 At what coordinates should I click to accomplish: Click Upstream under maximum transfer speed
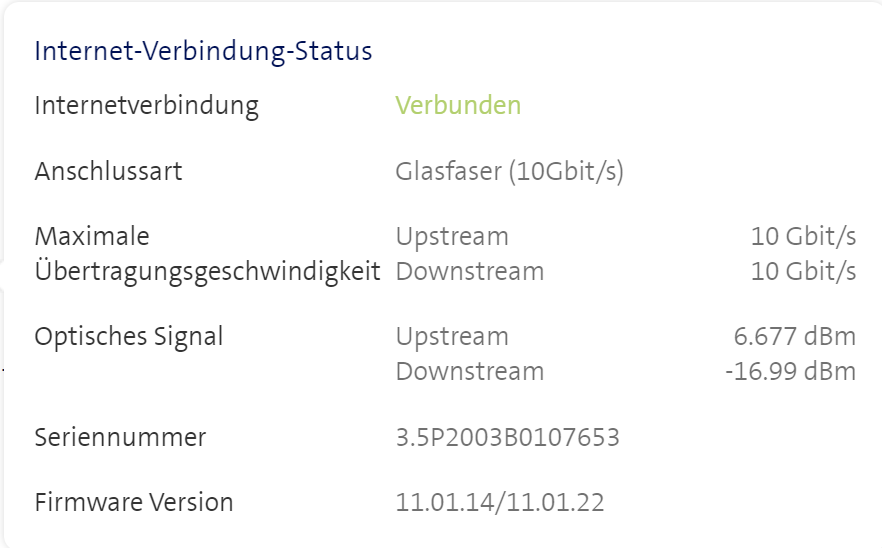point(452,237)
